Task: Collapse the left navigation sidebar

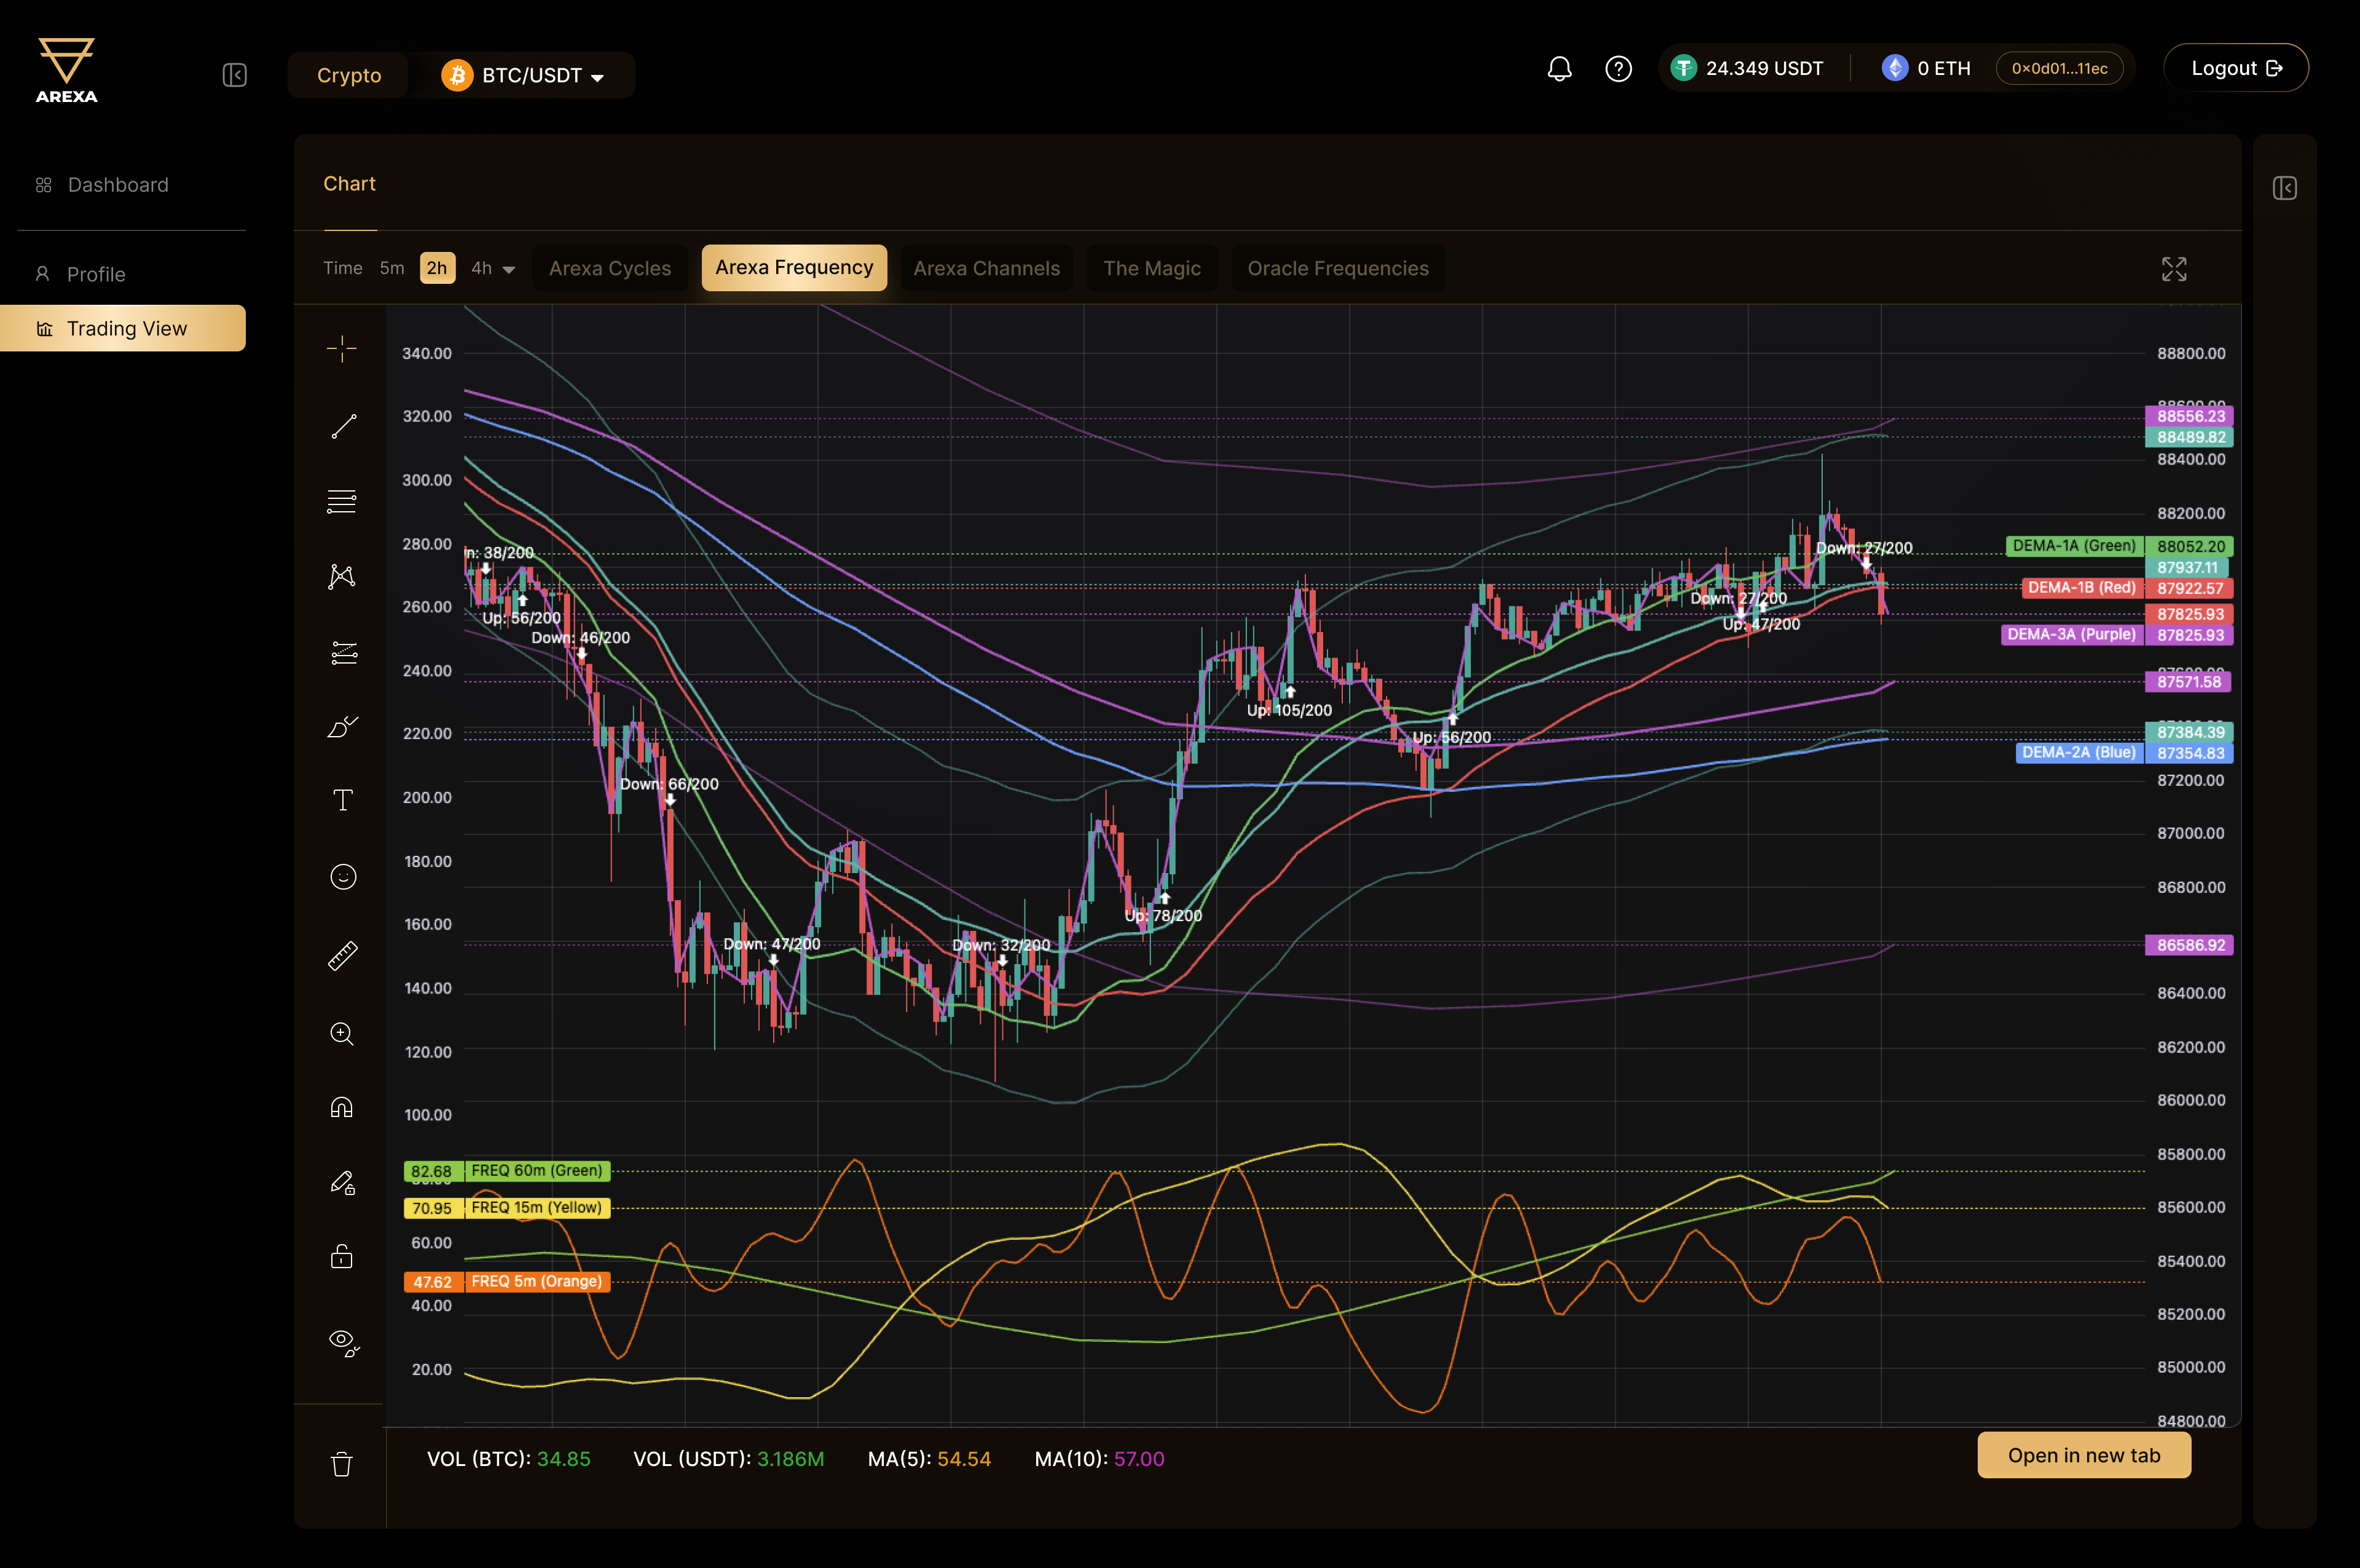Action: 234,74
